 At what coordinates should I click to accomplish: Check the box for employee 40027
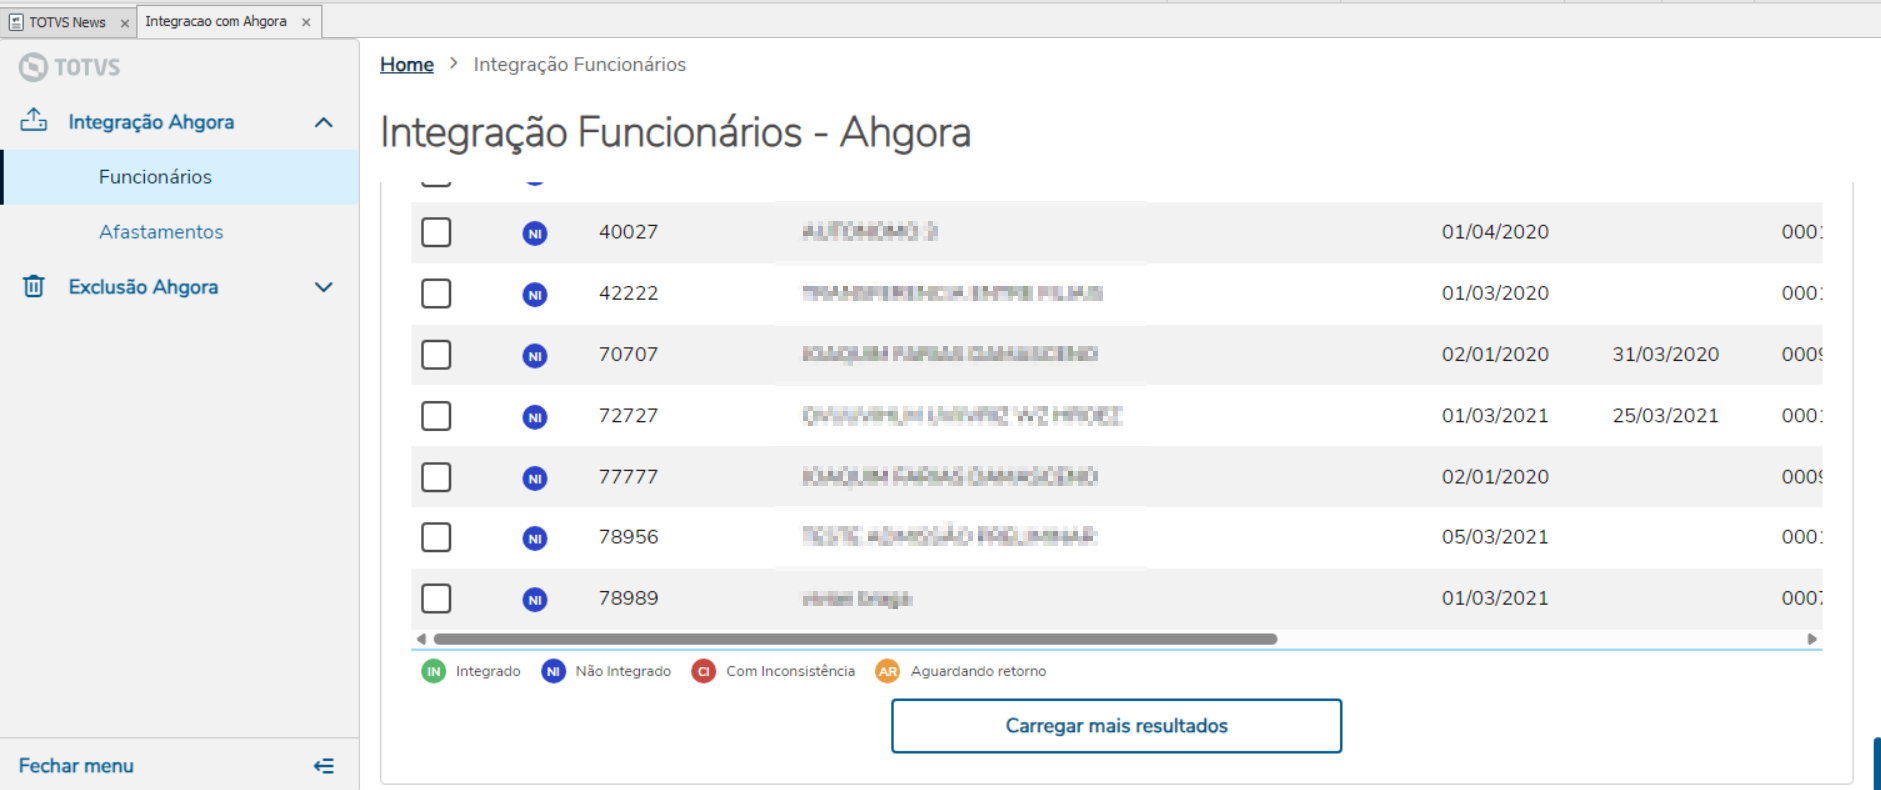[436, 232]
